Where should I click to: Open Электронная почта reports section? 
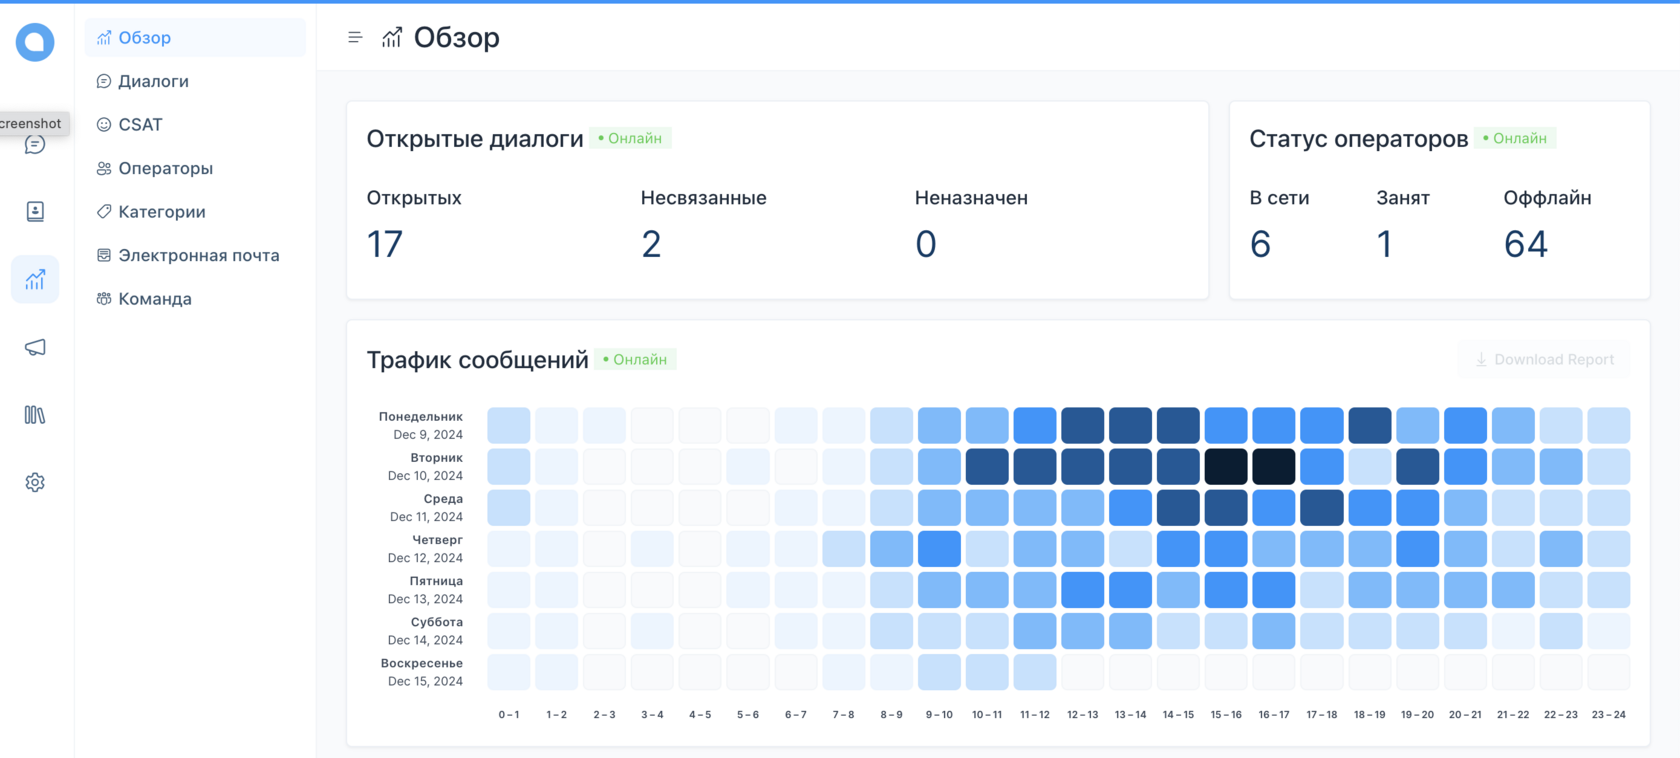click(x=195, y=255)
